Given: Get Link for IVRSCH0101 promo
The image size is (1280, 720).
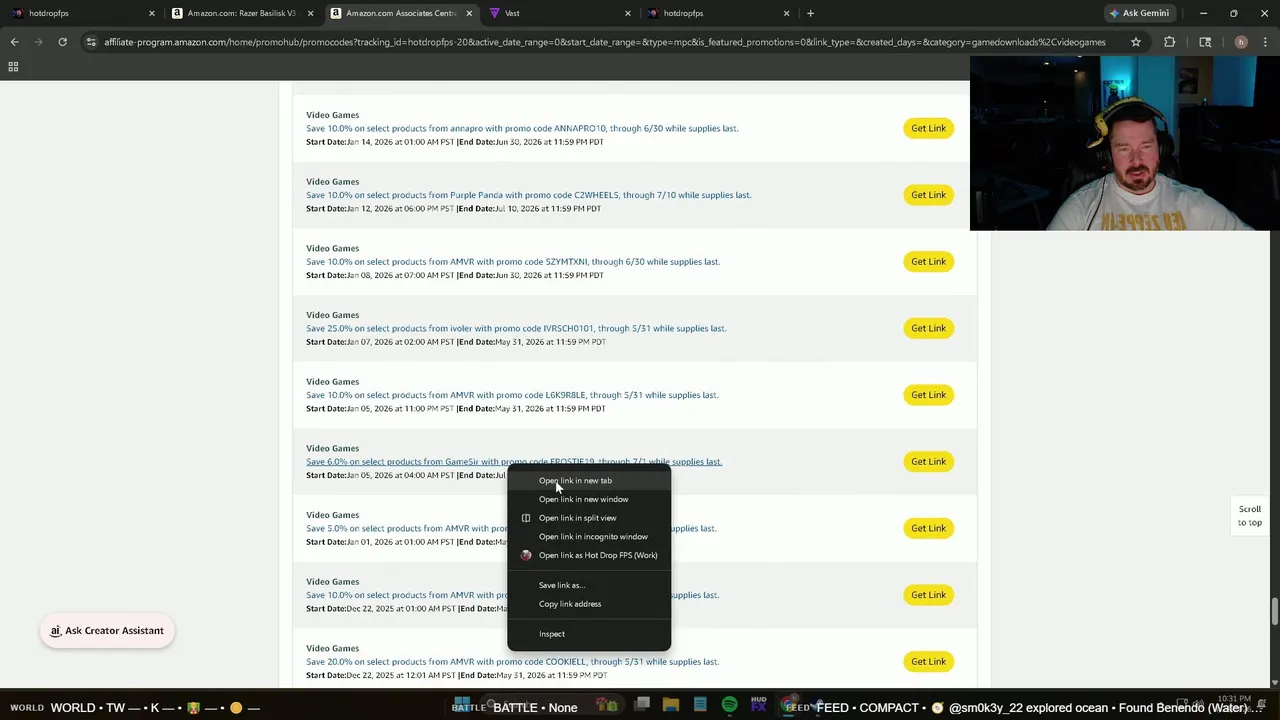Looking at the screenshot, I should (x=928, y=328).
